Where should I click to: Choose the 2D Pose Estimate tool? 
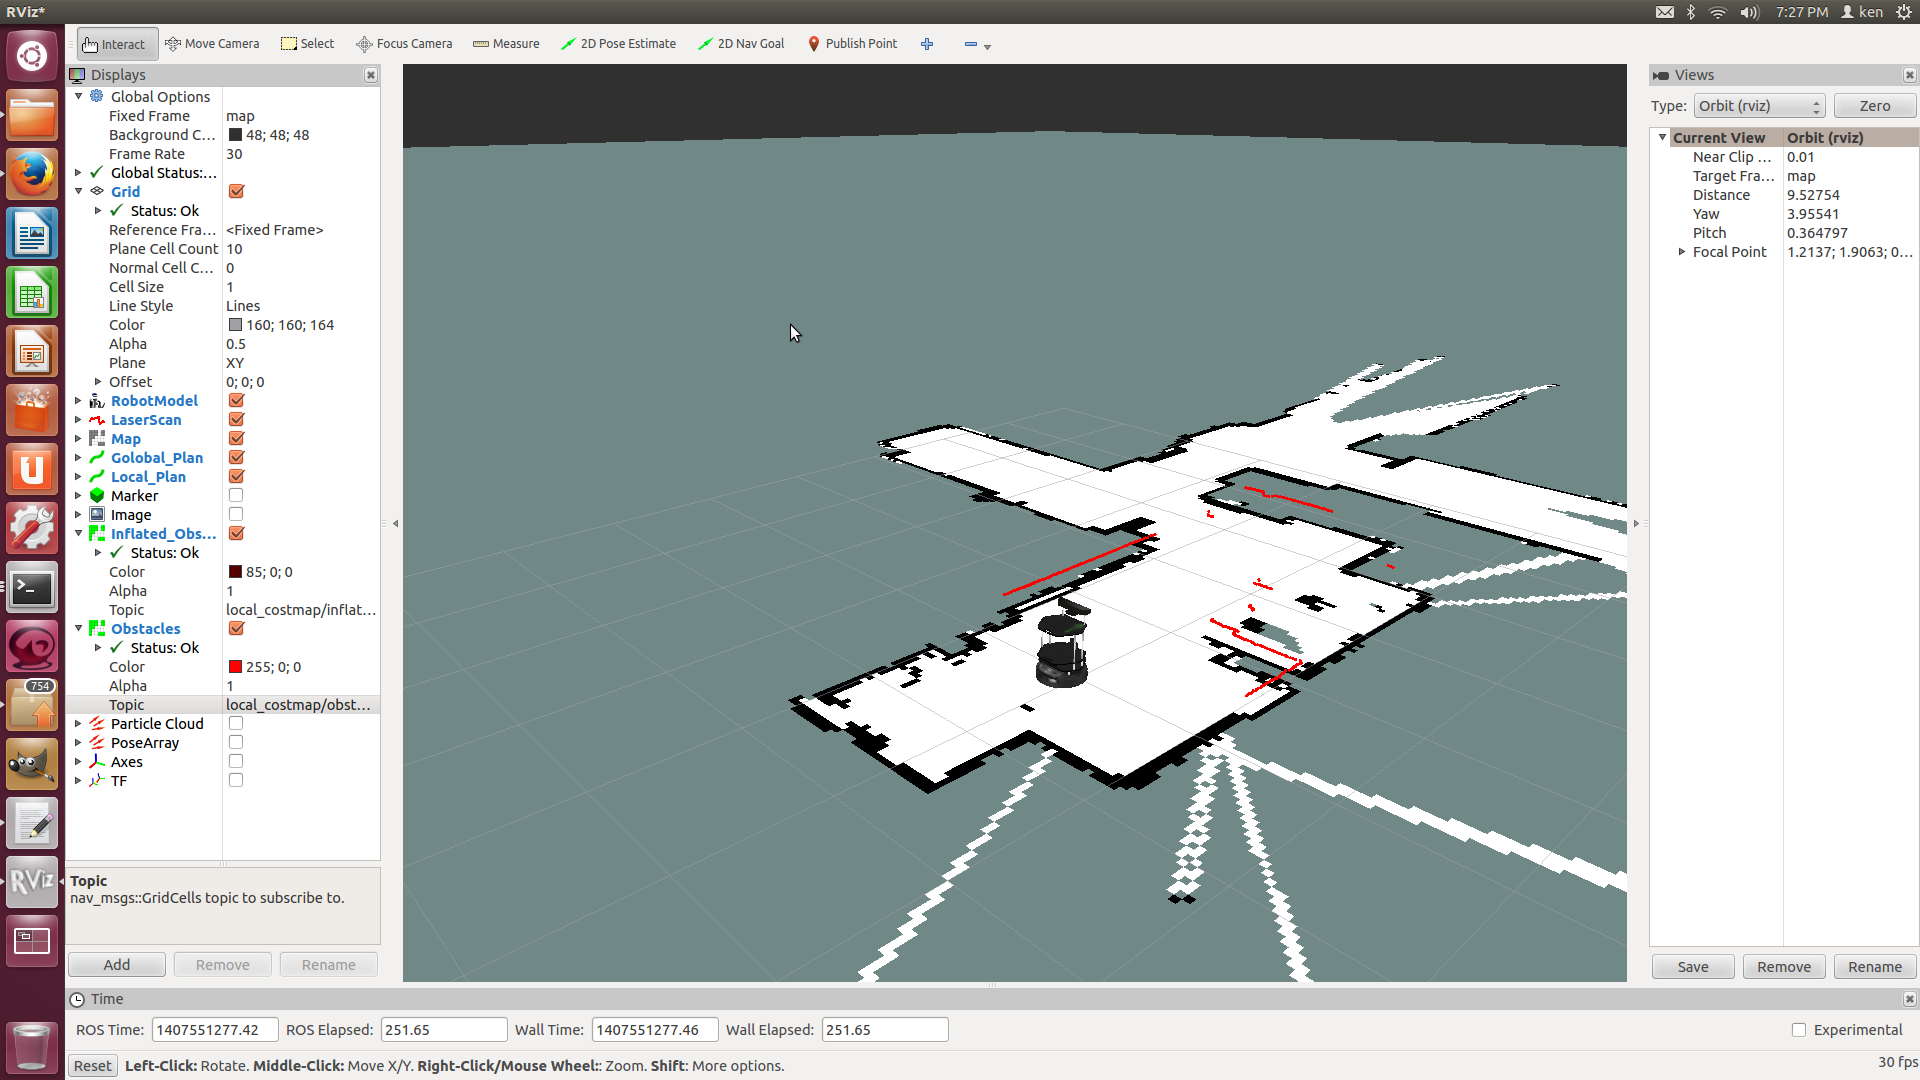(x=618, y=44)
